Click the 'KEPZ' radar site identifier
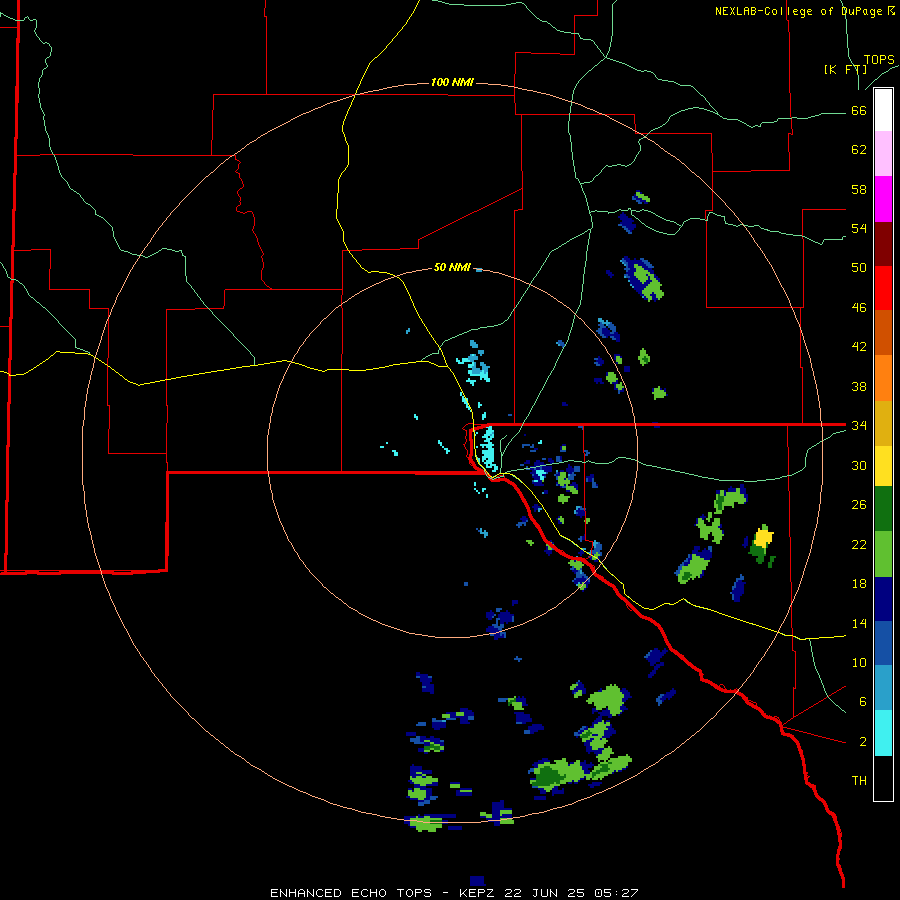900x900 pixels. [x=478, y=893]
